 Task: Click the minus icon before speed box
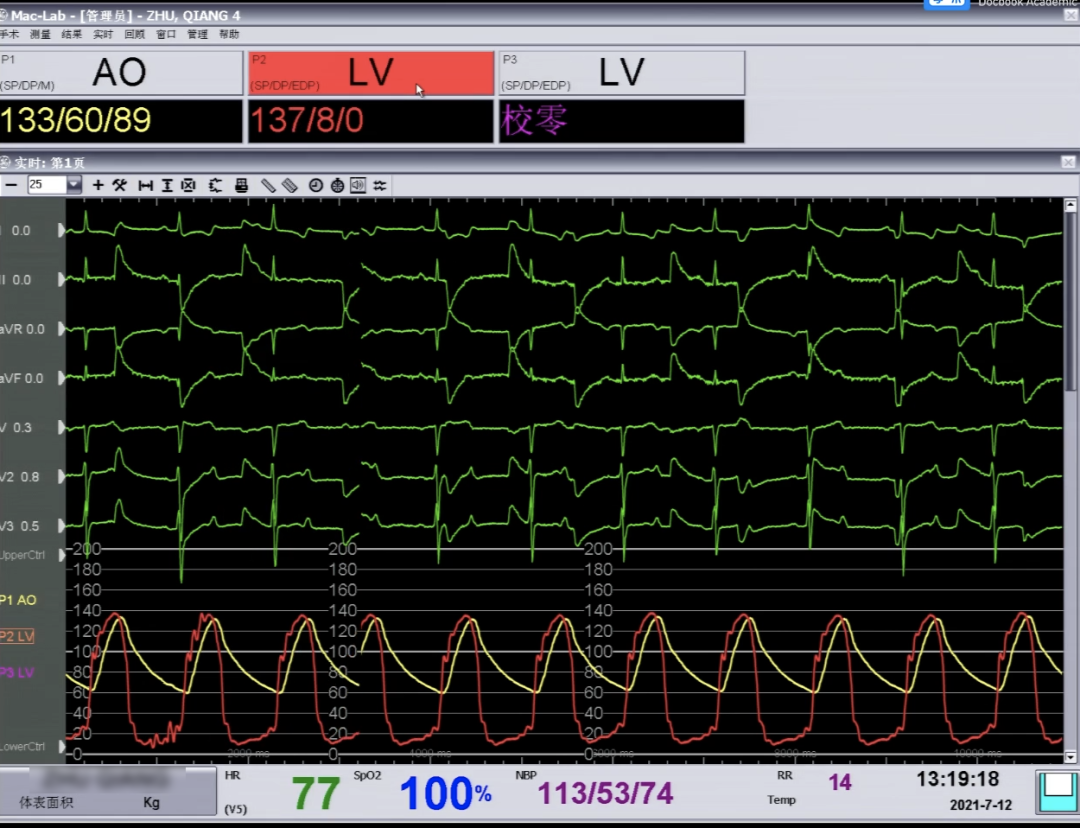point(11,185)
